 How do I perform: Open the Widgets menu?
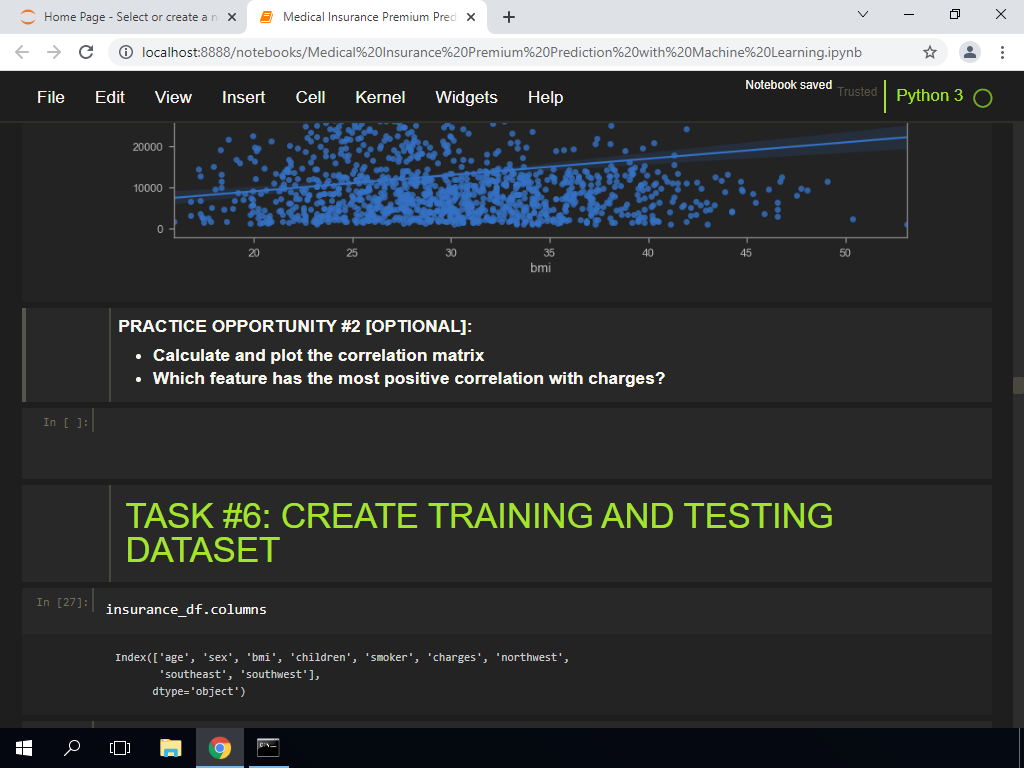click(466, 97)
